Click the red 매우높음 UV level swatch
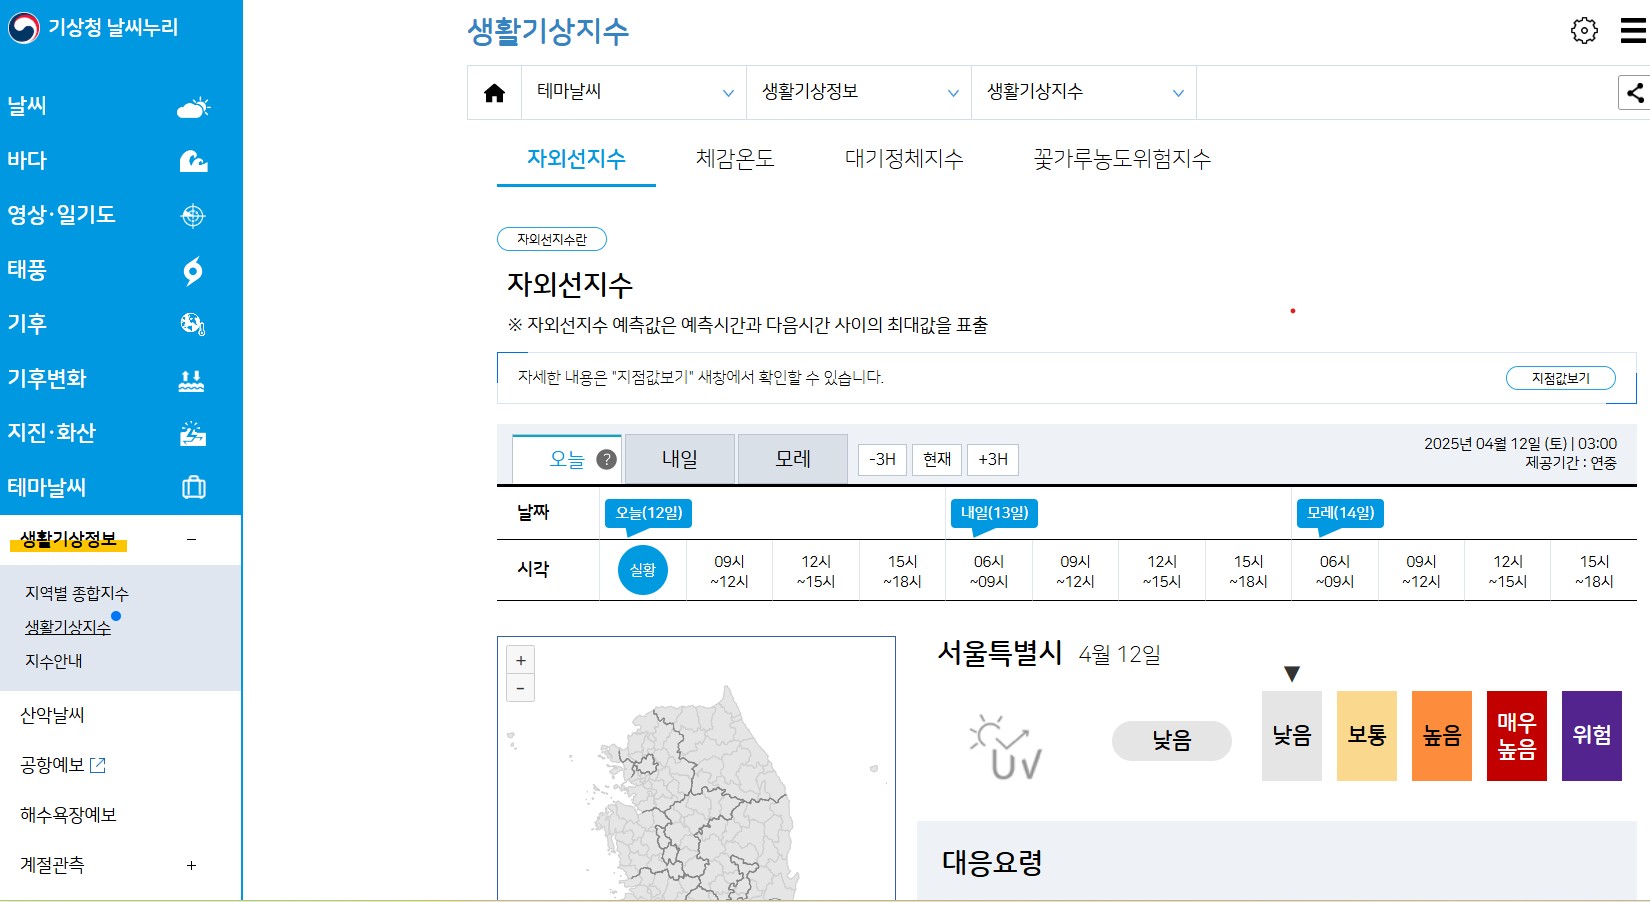 pyautogui.click(x=1516, y=736)
